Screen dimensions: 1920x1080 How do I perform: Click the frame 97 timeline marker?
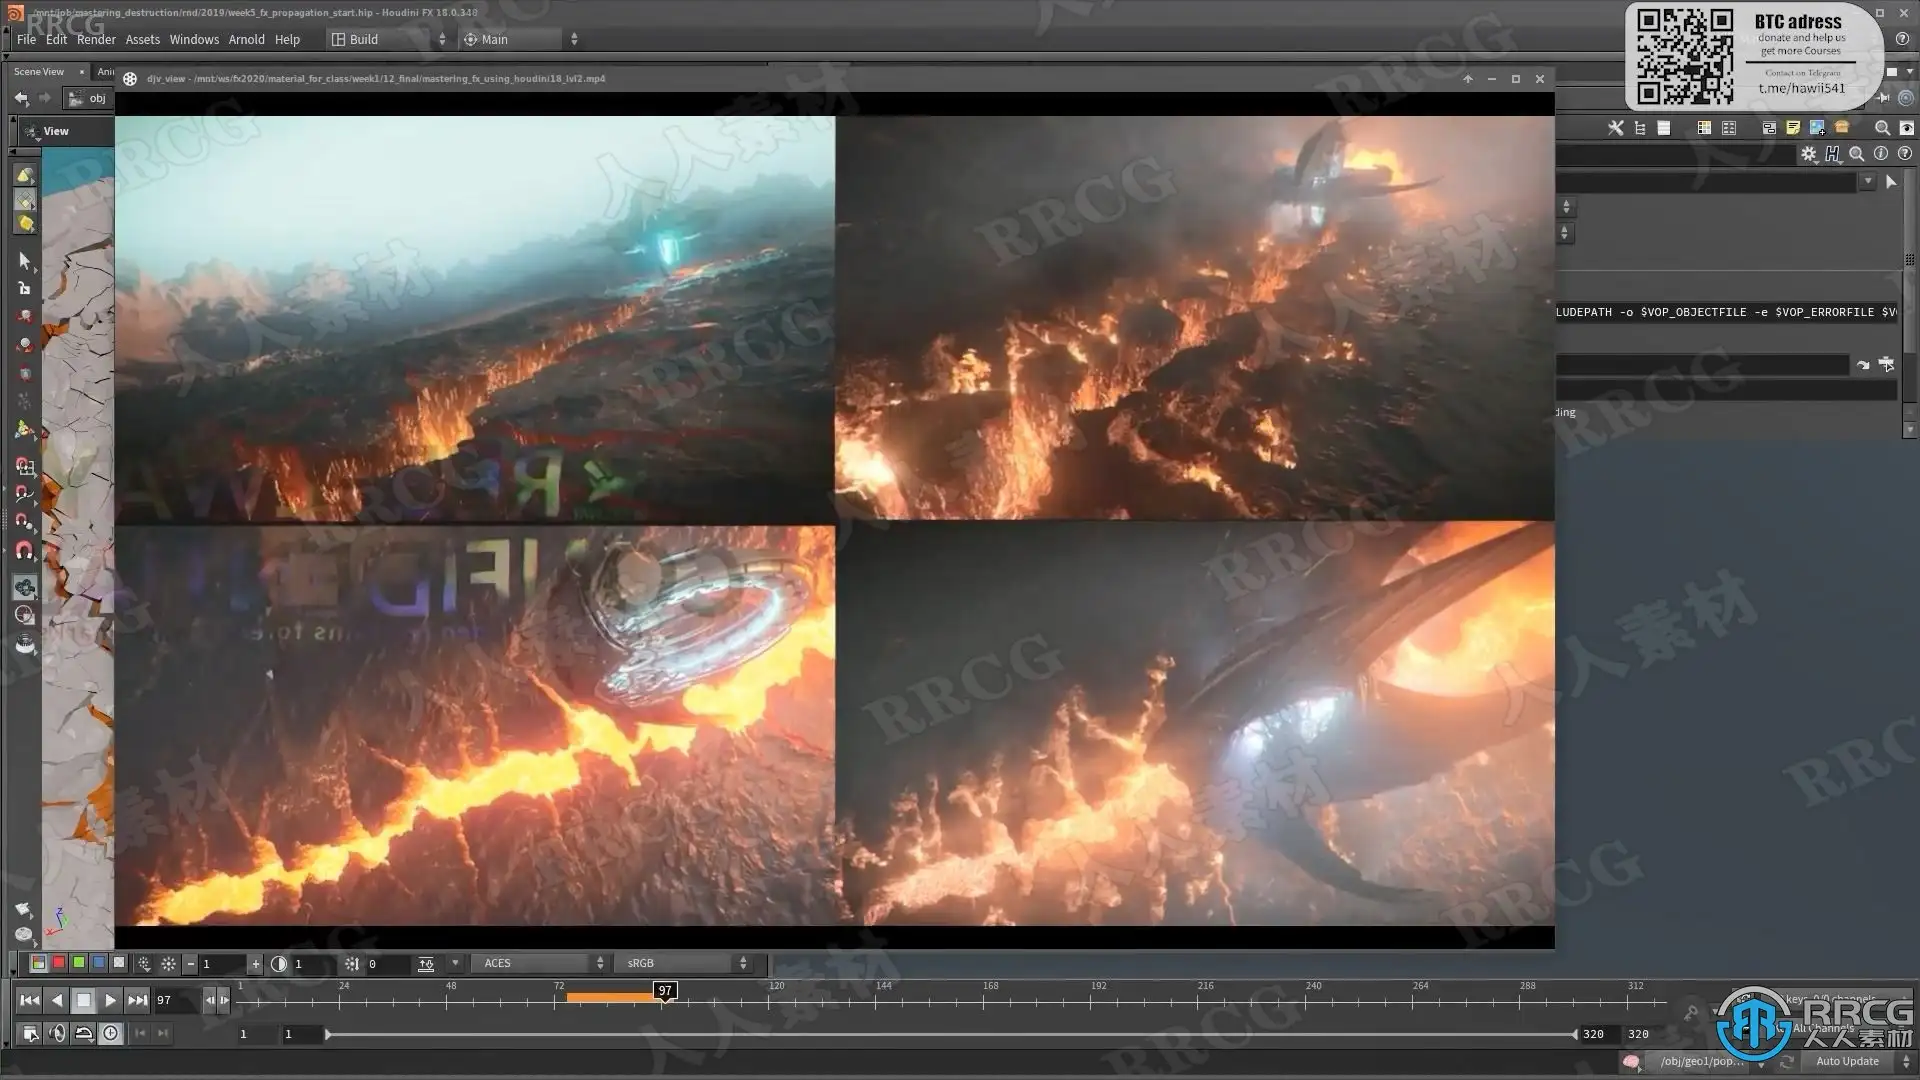pos(665,990)
